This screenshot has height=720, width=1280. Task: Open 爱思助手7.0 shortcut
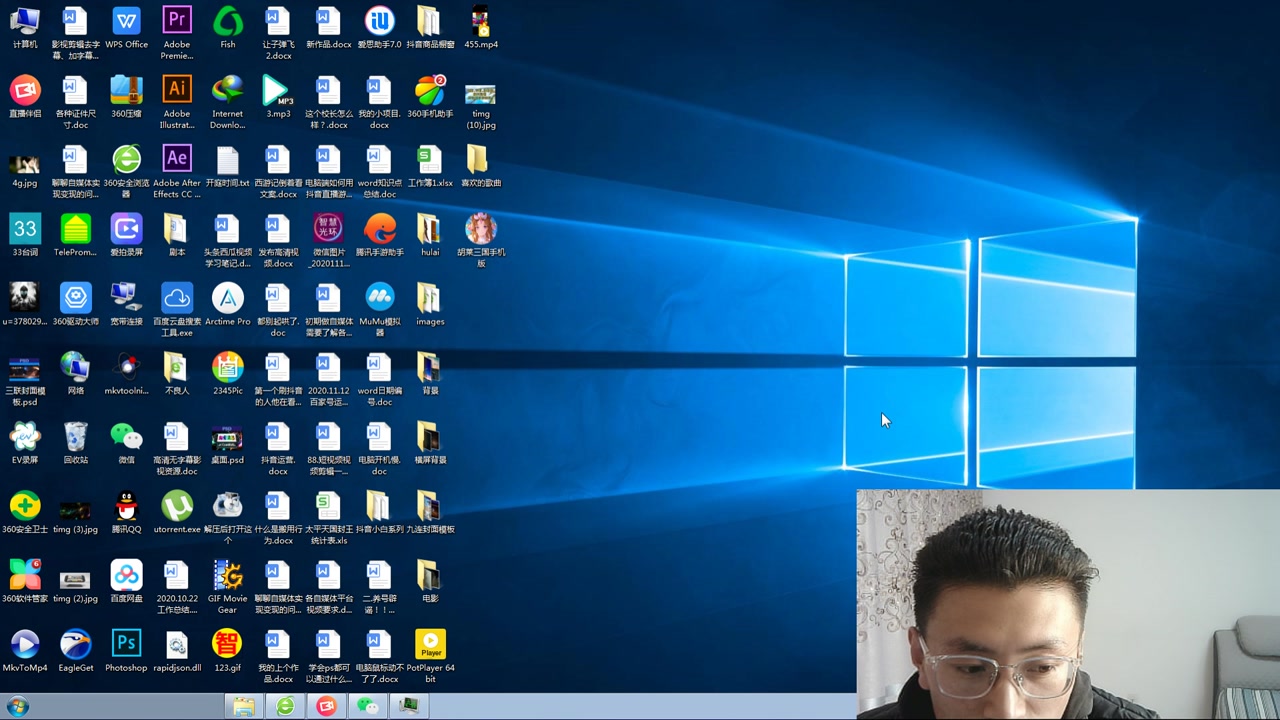tap(379, 28)
